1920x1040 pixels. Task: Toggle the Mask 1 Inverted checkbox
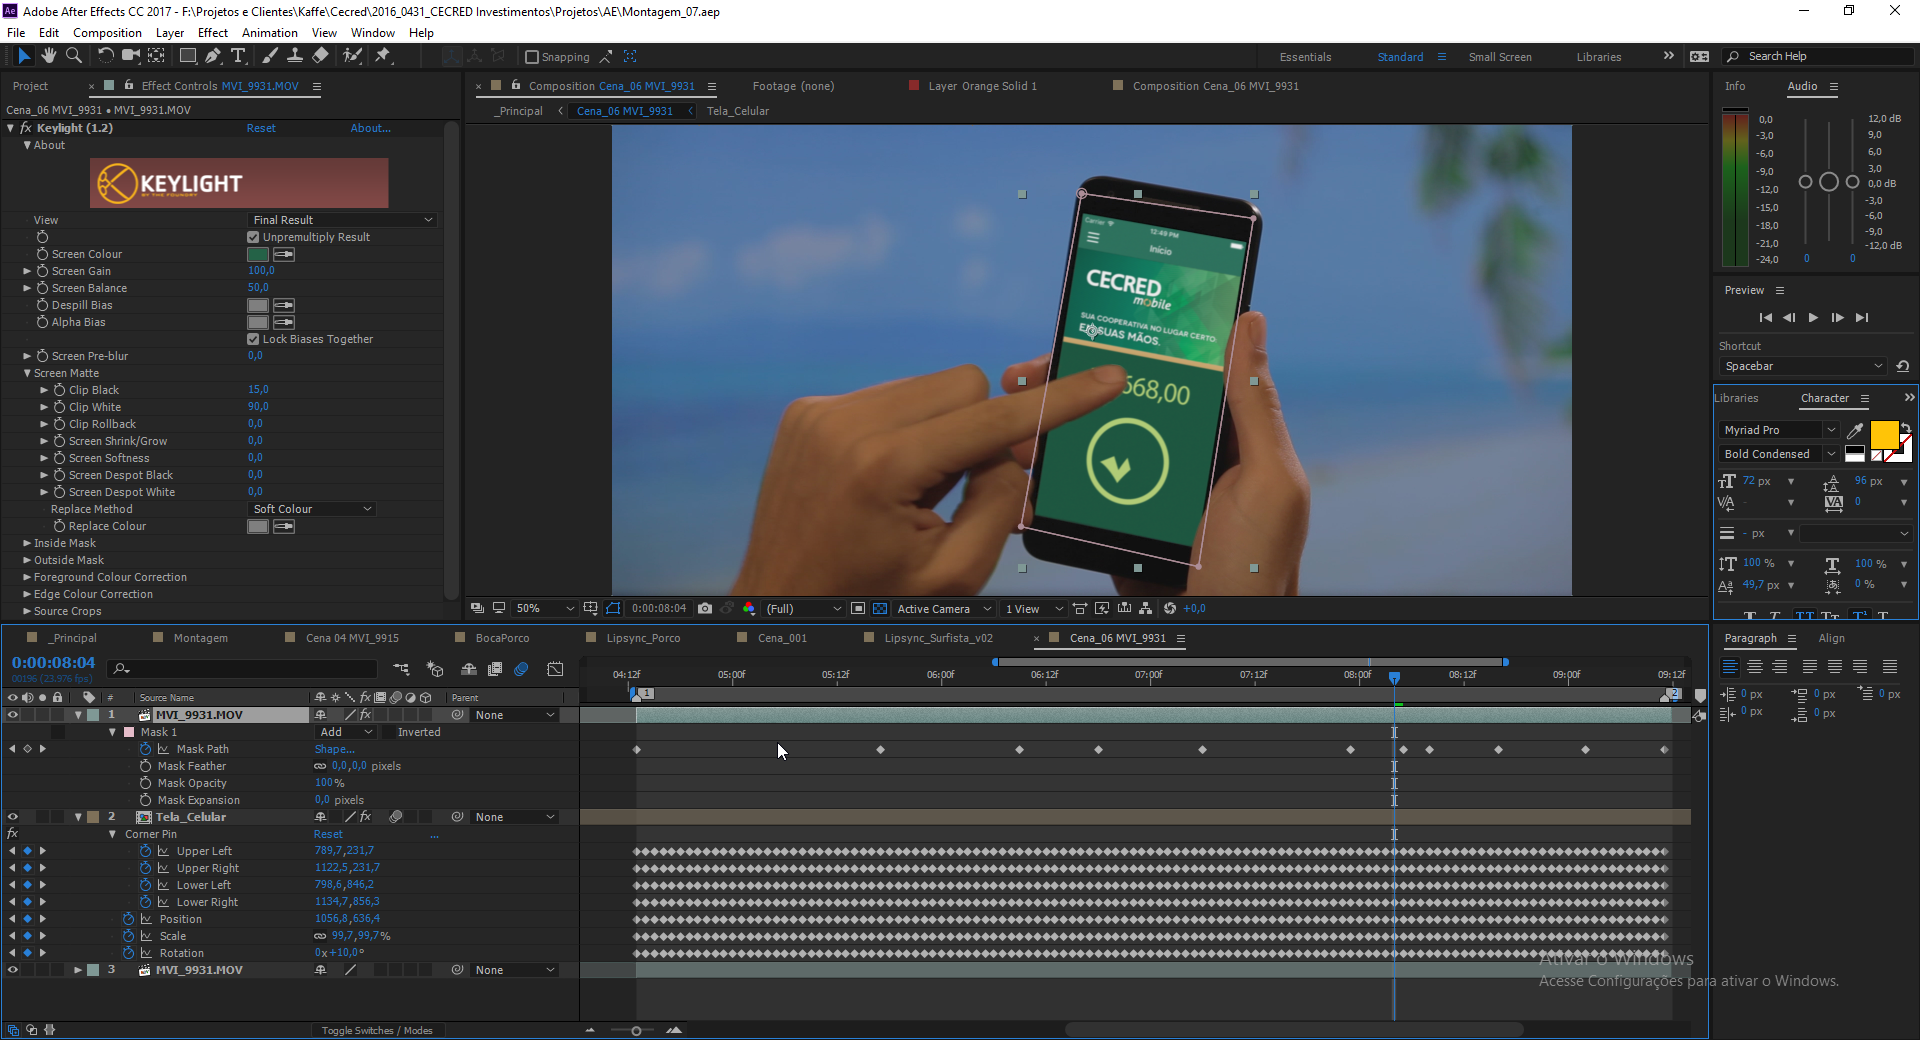(387, 732)
